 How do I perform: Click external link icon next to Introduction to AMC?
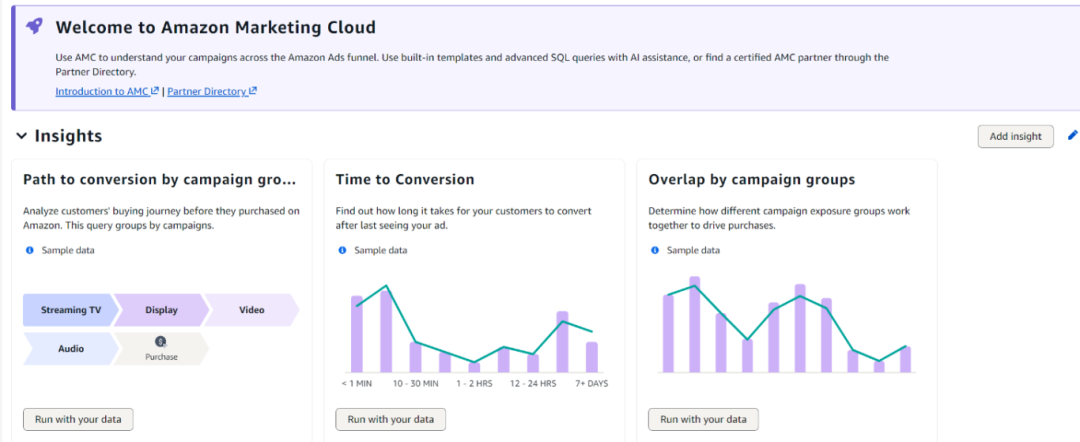tap(155, 91)
